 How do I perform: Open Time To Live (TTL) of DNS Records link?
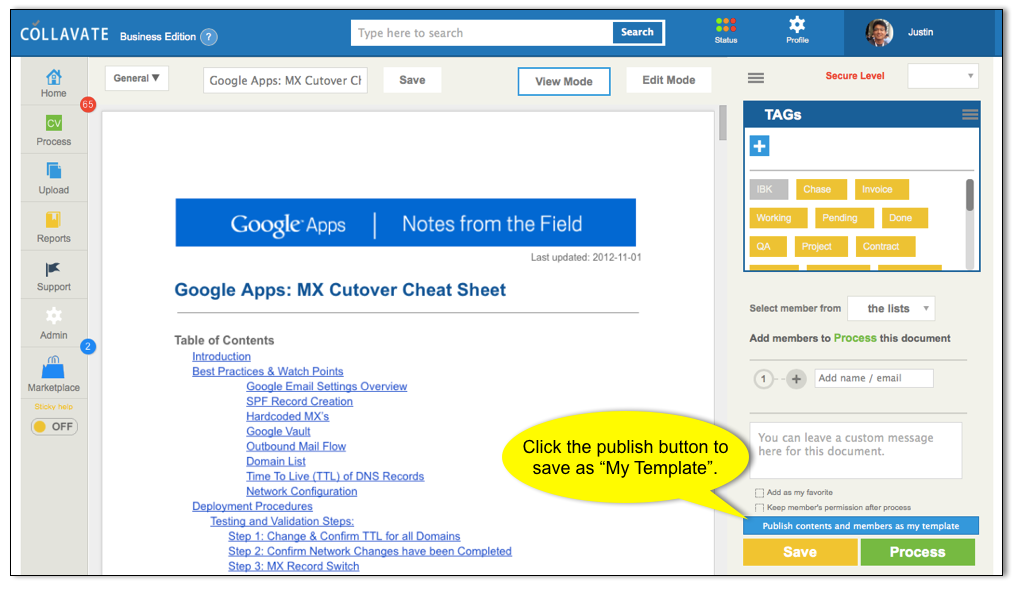pos(335,476)
